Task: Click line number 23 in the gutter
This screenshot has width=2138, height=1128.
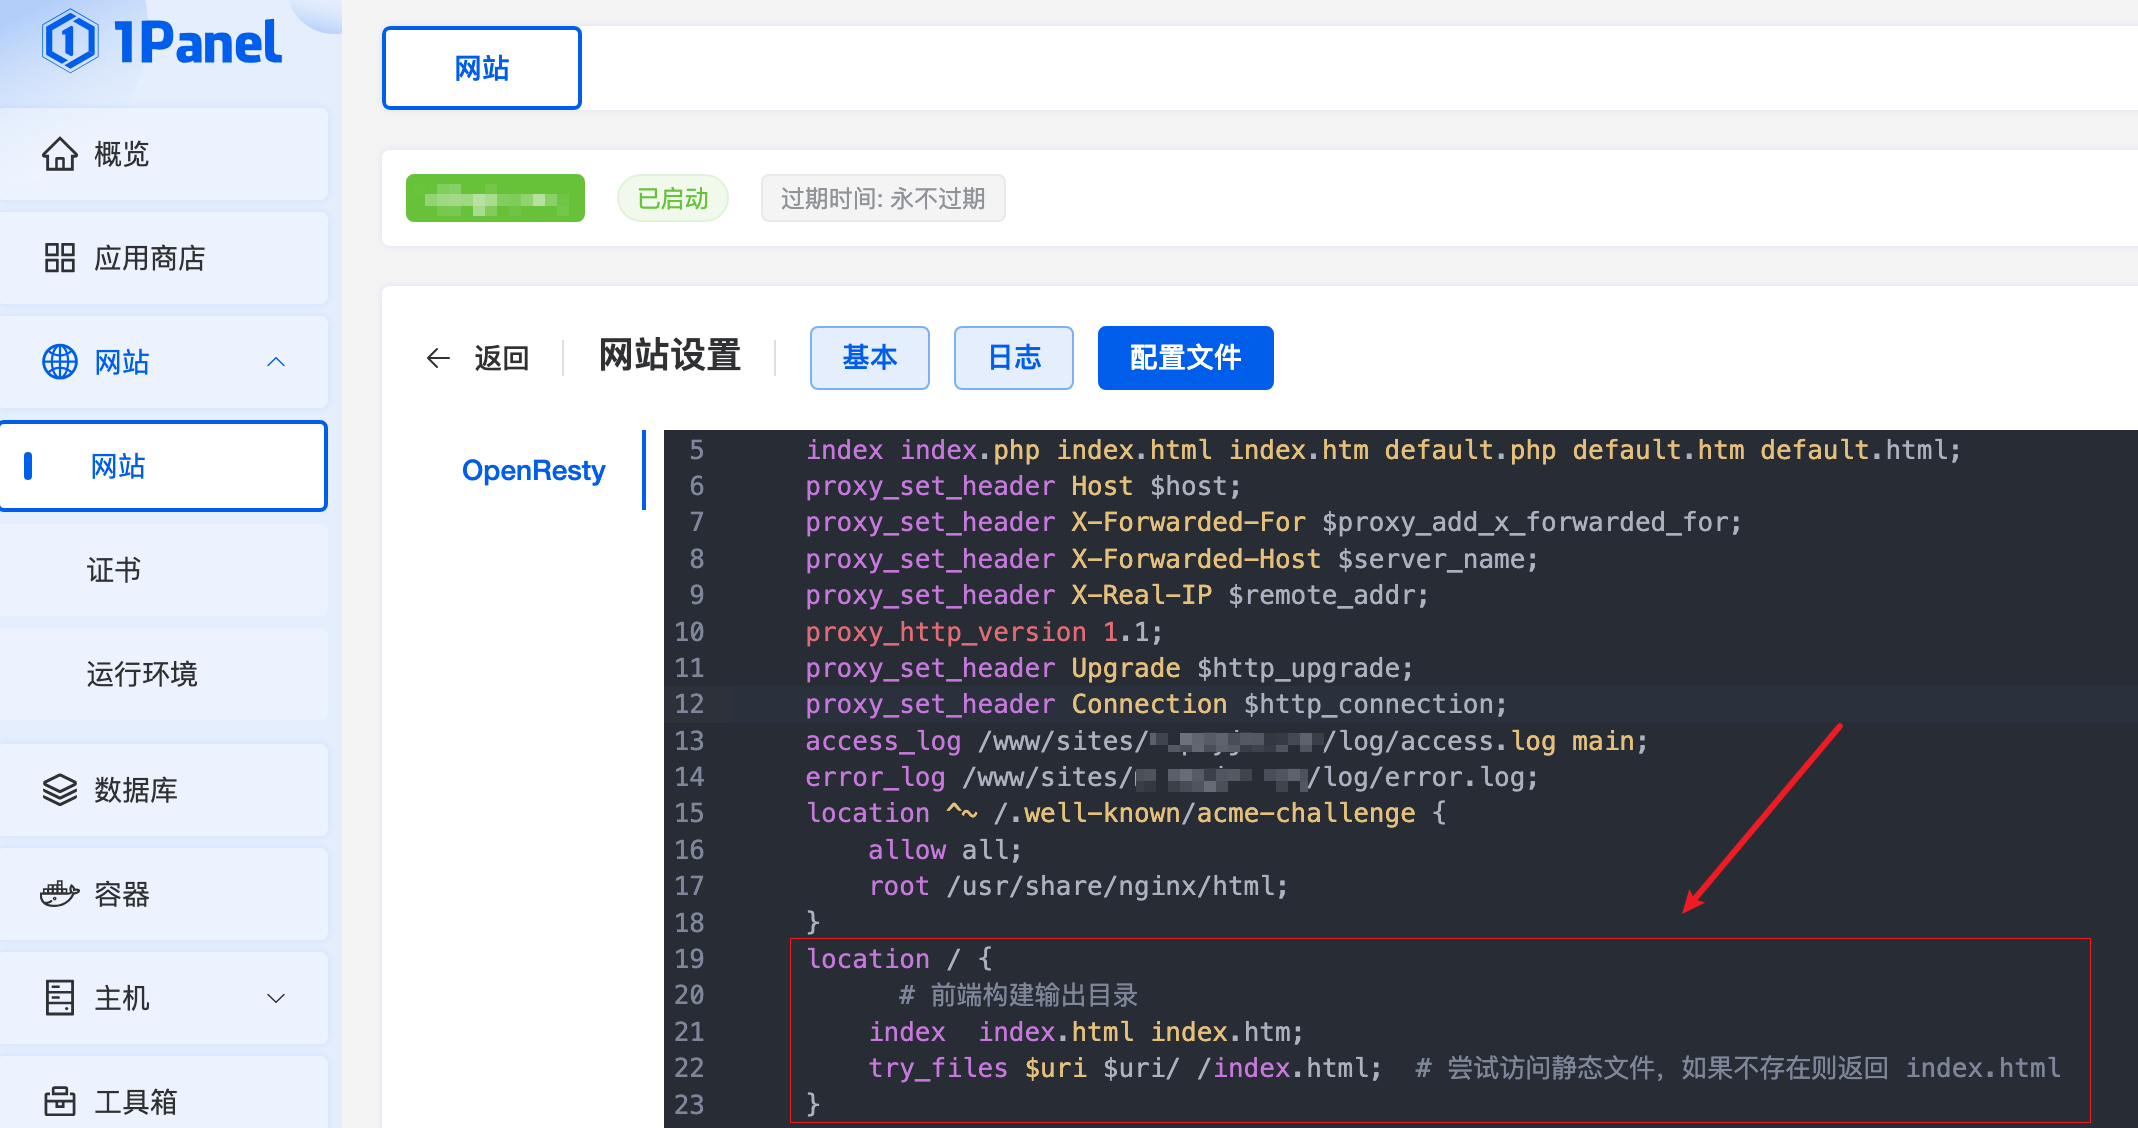Action: pyautogui.click(x=689, y=1105)
